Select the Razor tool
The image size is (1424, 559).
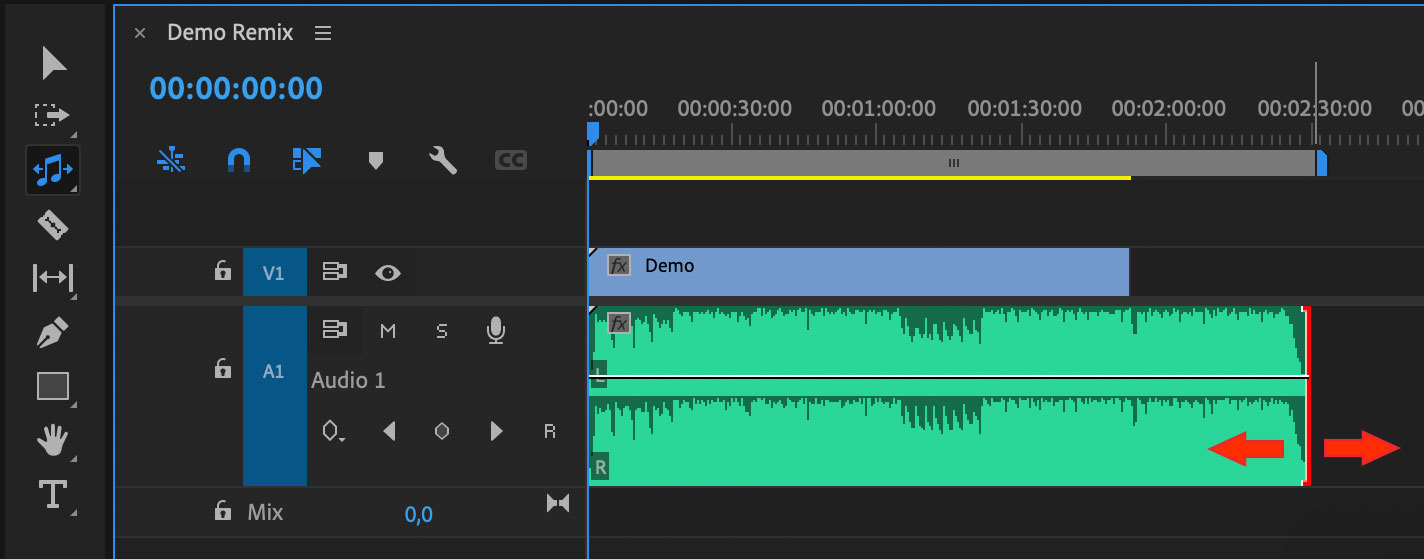[x=53, y=224]
